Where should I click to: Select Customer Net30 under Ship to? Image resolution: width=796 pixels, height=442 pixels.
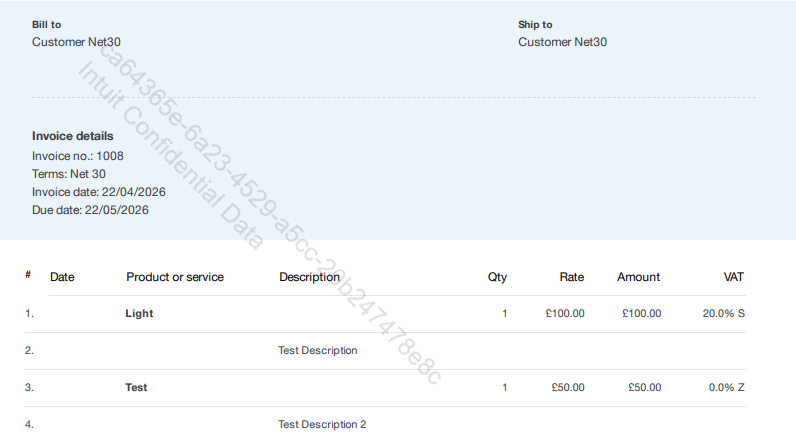point(562,42)
